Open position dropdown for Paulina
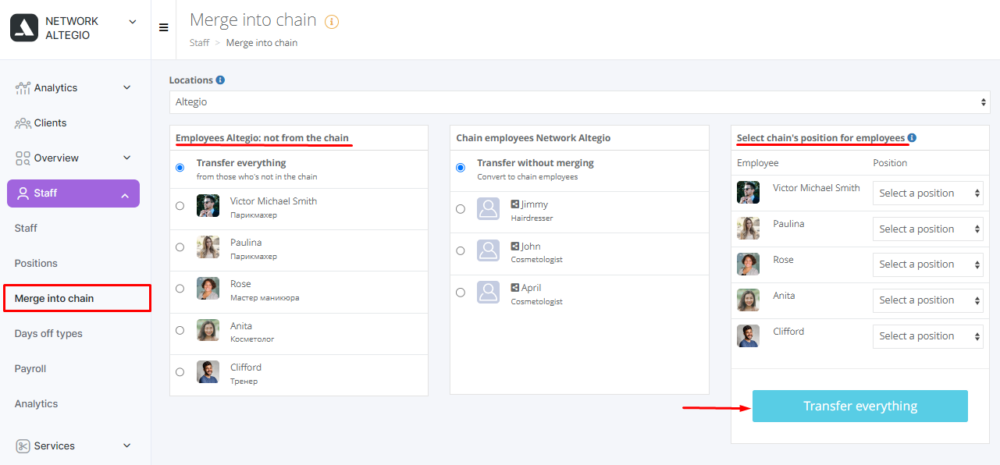Screen dimensions: 1000x465 (x=928, y=229)
